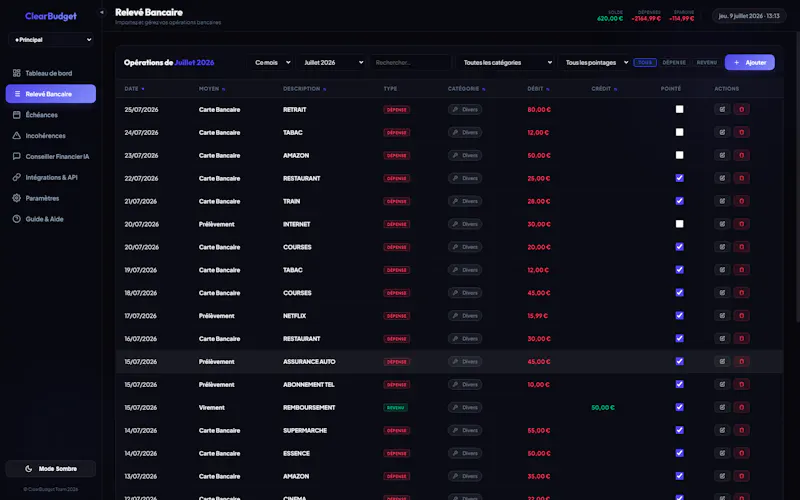Change Divers category on NETFLIX row
Screen dimensions: 800x500
[x=465, y=316]
